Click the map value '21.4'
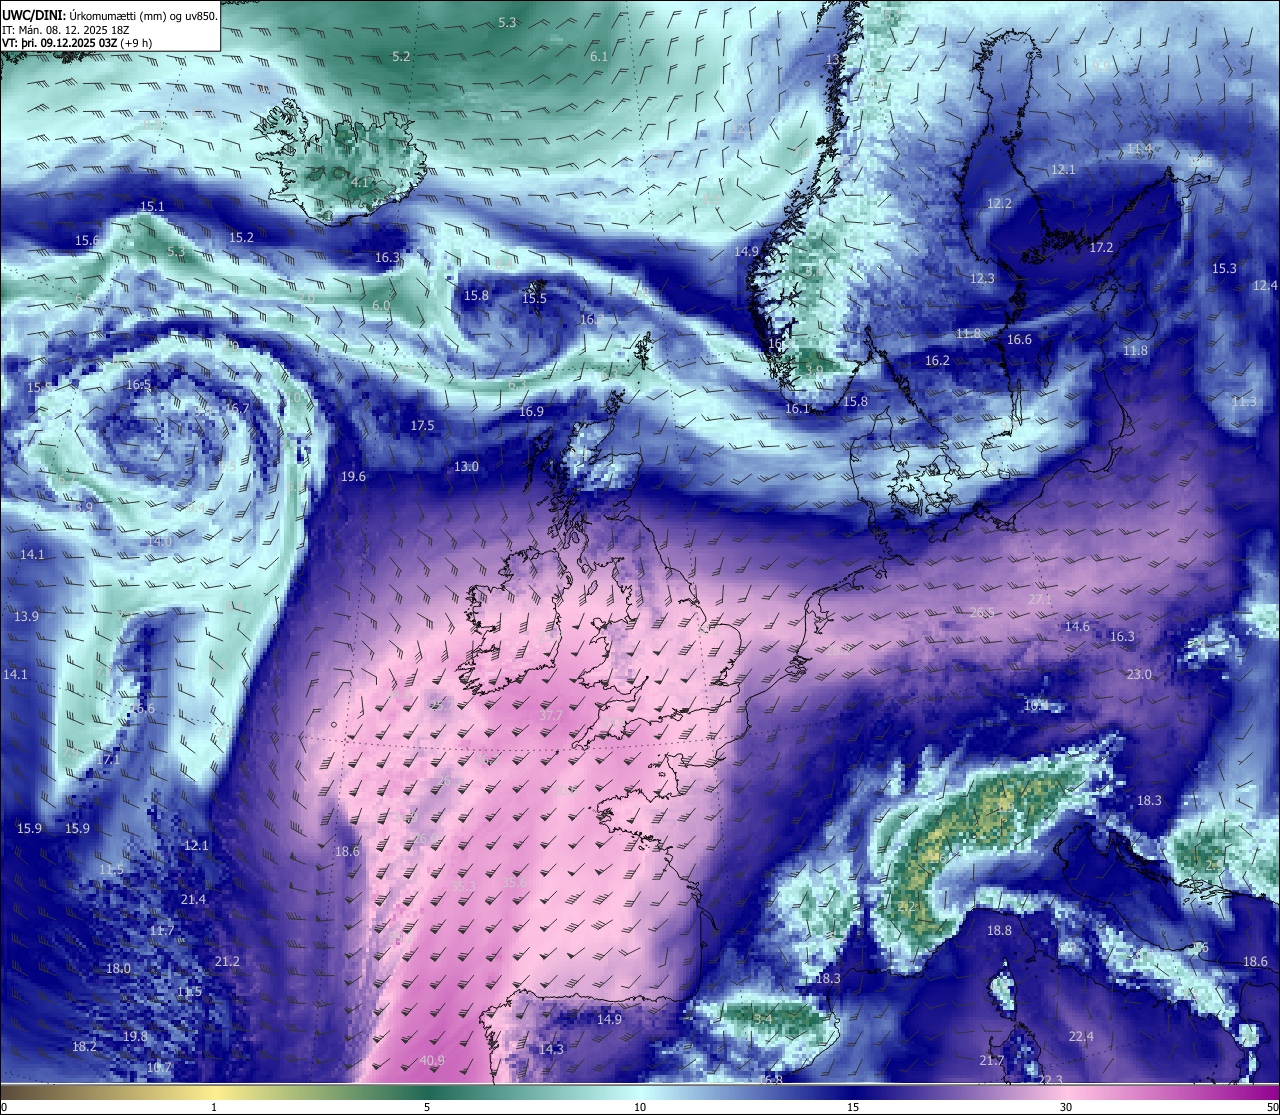This screenshot has height=1115, width=1280. click(193, 899)
